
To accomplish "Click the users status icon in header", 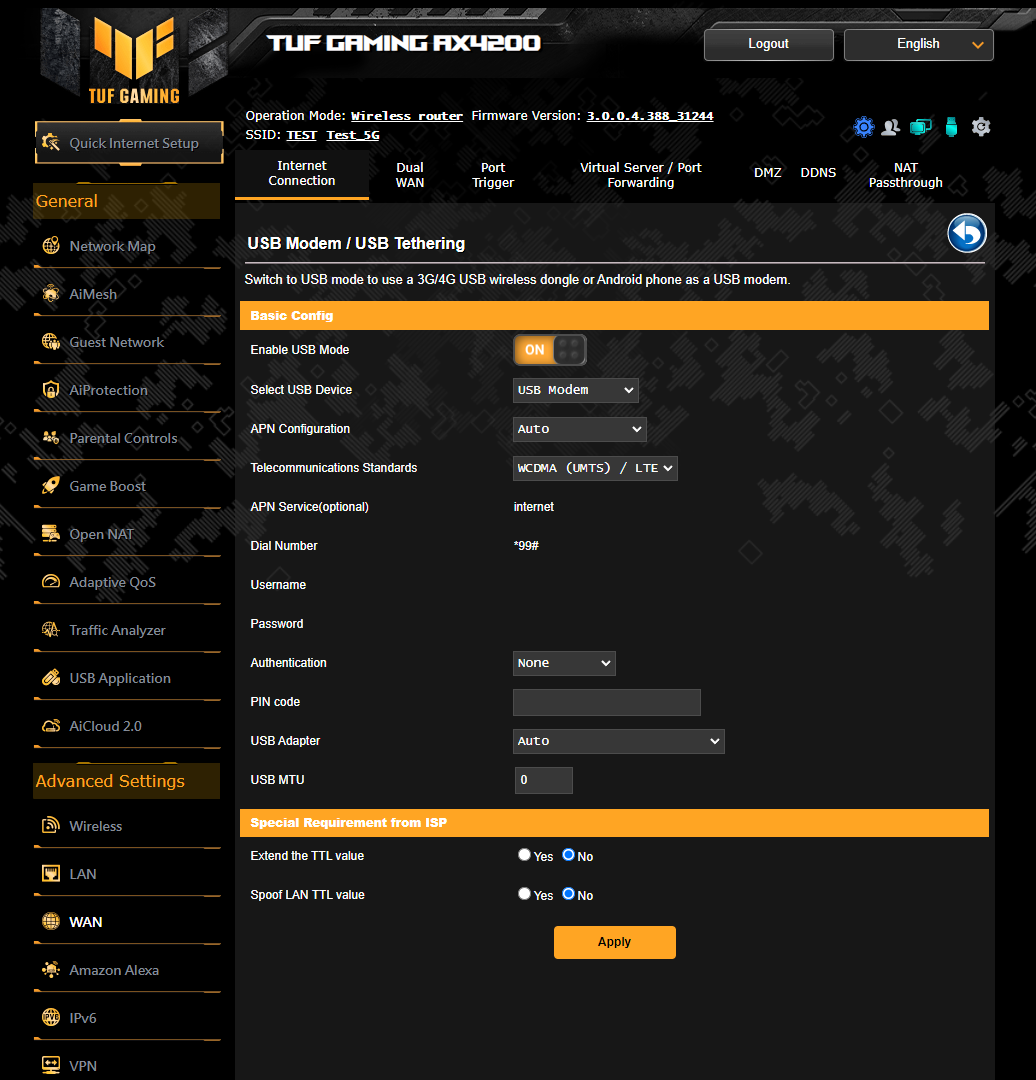I will point(891,127).
